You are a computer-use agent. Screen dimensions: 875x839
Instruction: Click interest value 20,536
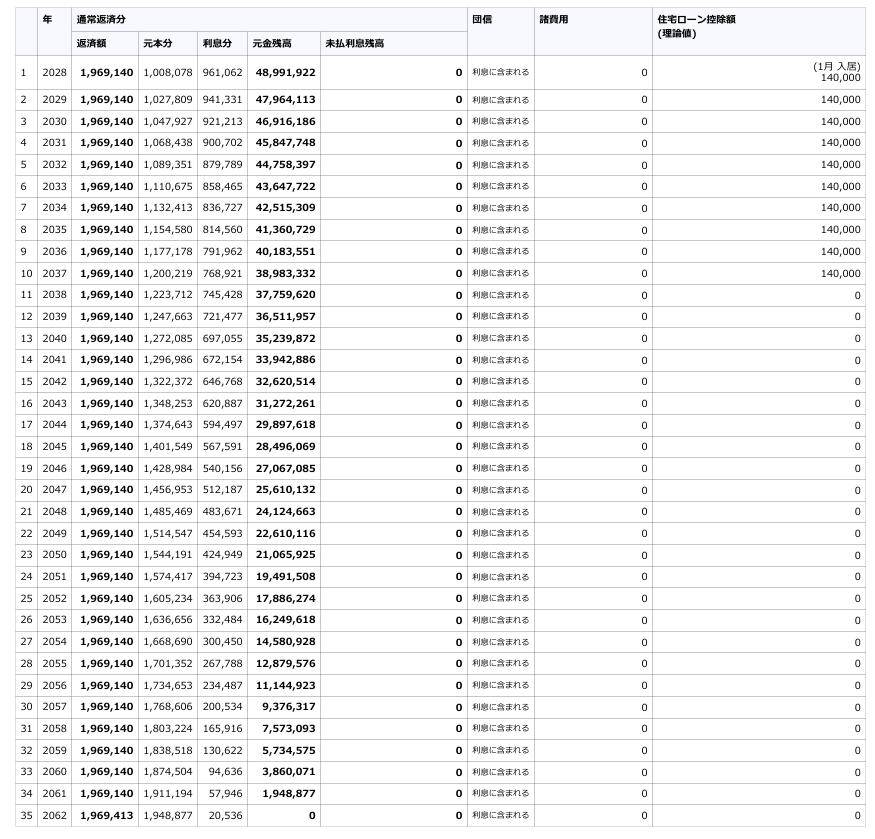coord(225,816)
